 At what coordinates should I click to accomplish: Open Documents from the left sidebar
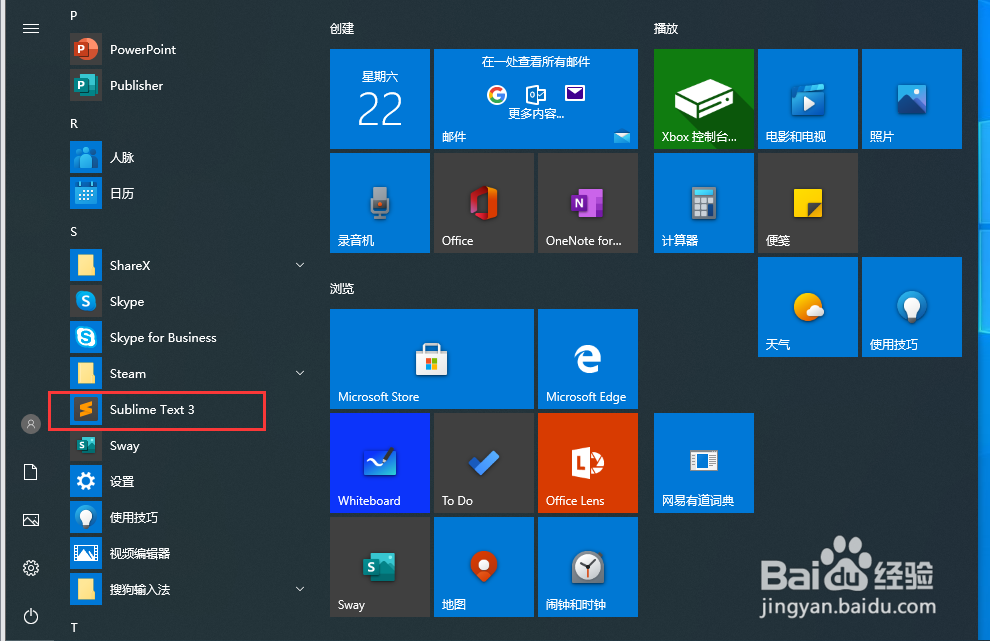click(31, 472)
